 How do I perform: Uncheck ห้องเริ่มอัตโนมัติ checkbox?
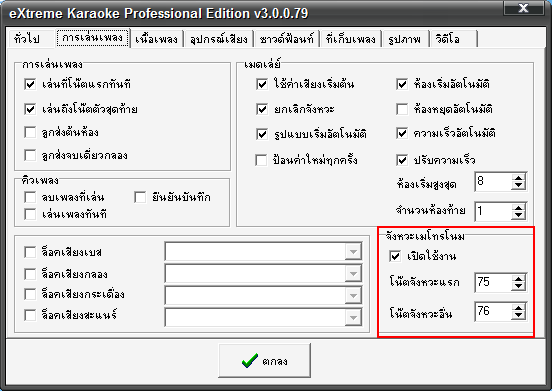pos(402,84)
